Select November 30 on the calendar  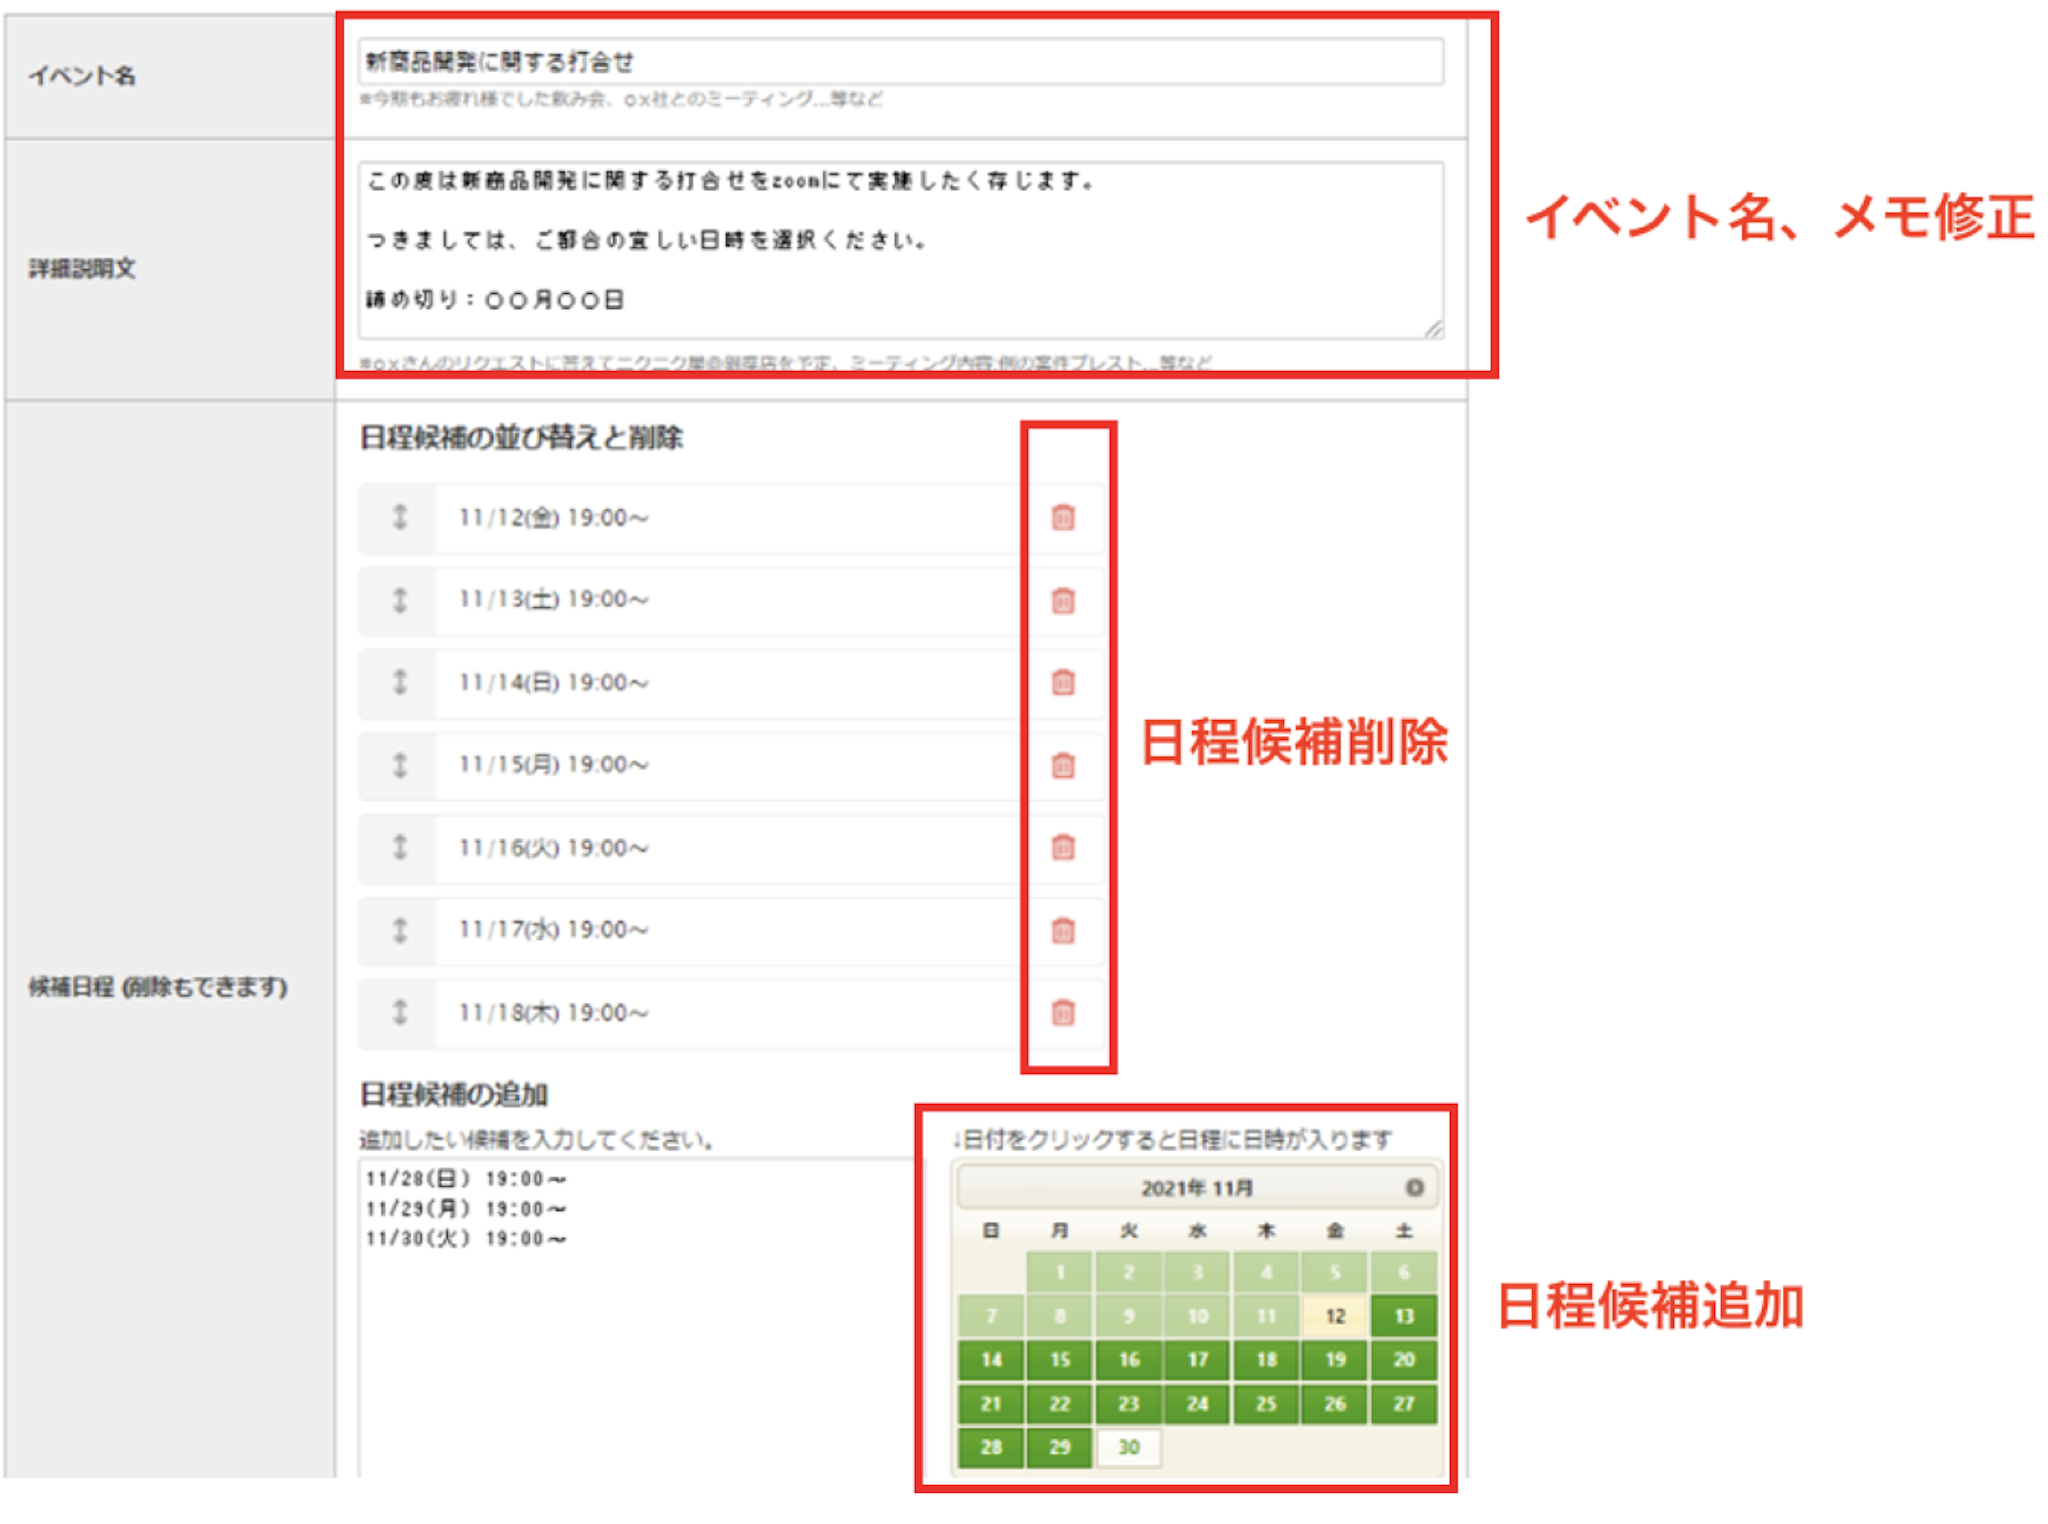pos(1128,1447)
